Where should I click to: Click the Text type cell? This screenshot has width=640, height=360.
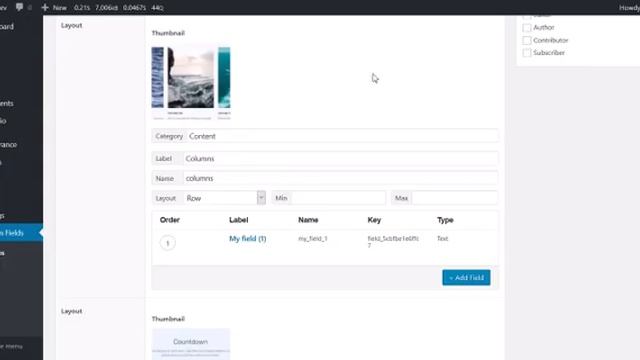click(x=442, y=238)
